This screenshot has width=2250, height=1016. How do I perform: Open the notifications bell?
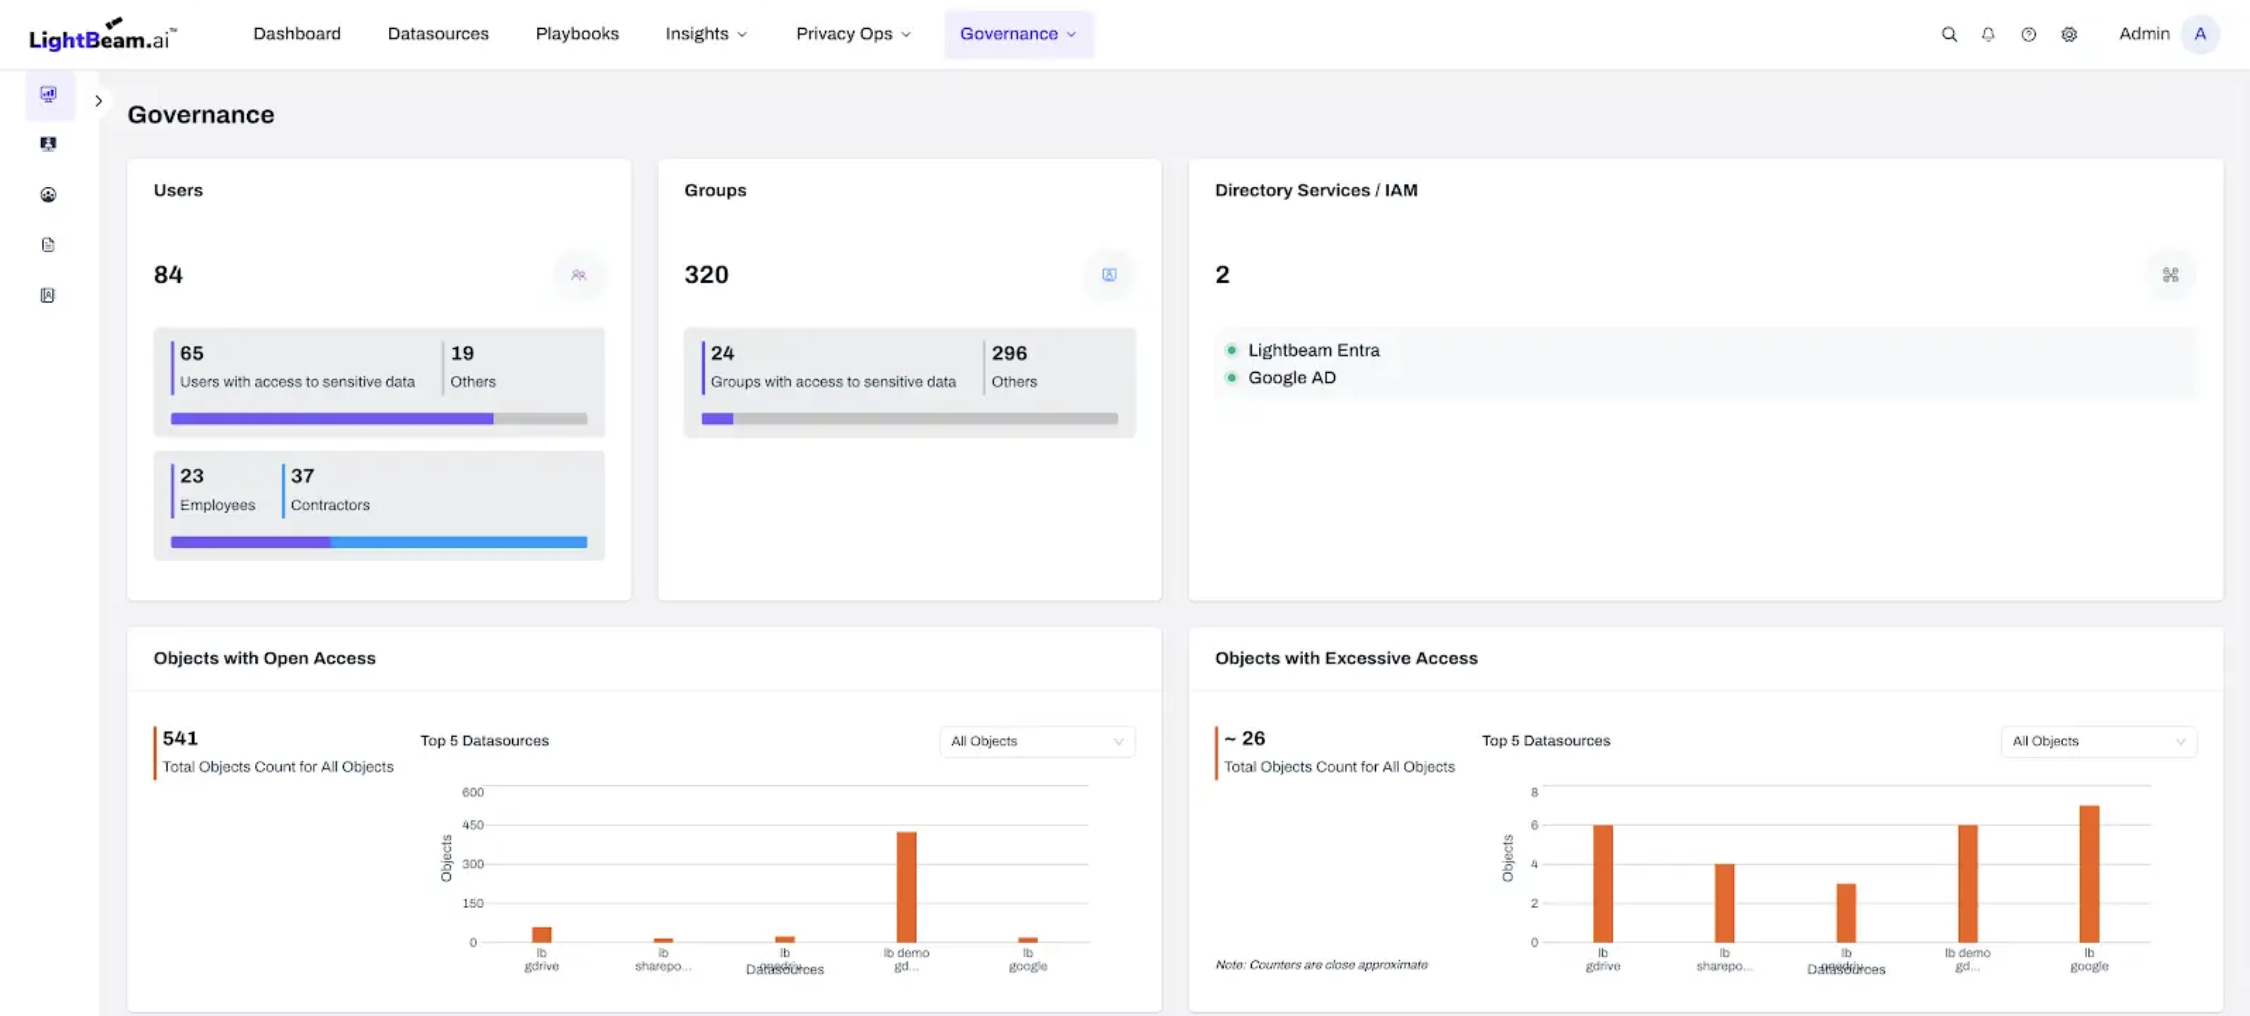(1988, 34)
